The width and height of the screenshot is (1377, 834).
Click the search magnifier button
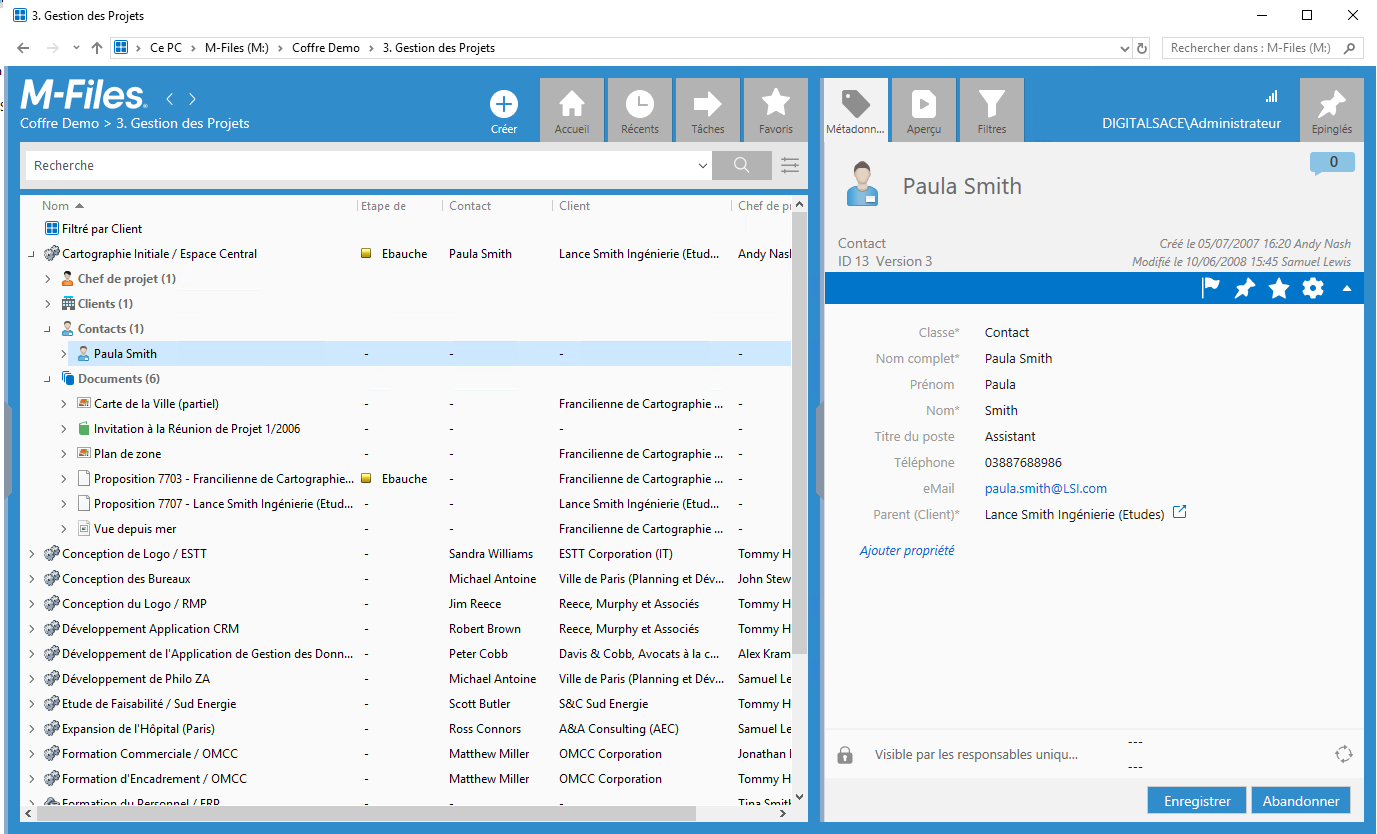741,165
